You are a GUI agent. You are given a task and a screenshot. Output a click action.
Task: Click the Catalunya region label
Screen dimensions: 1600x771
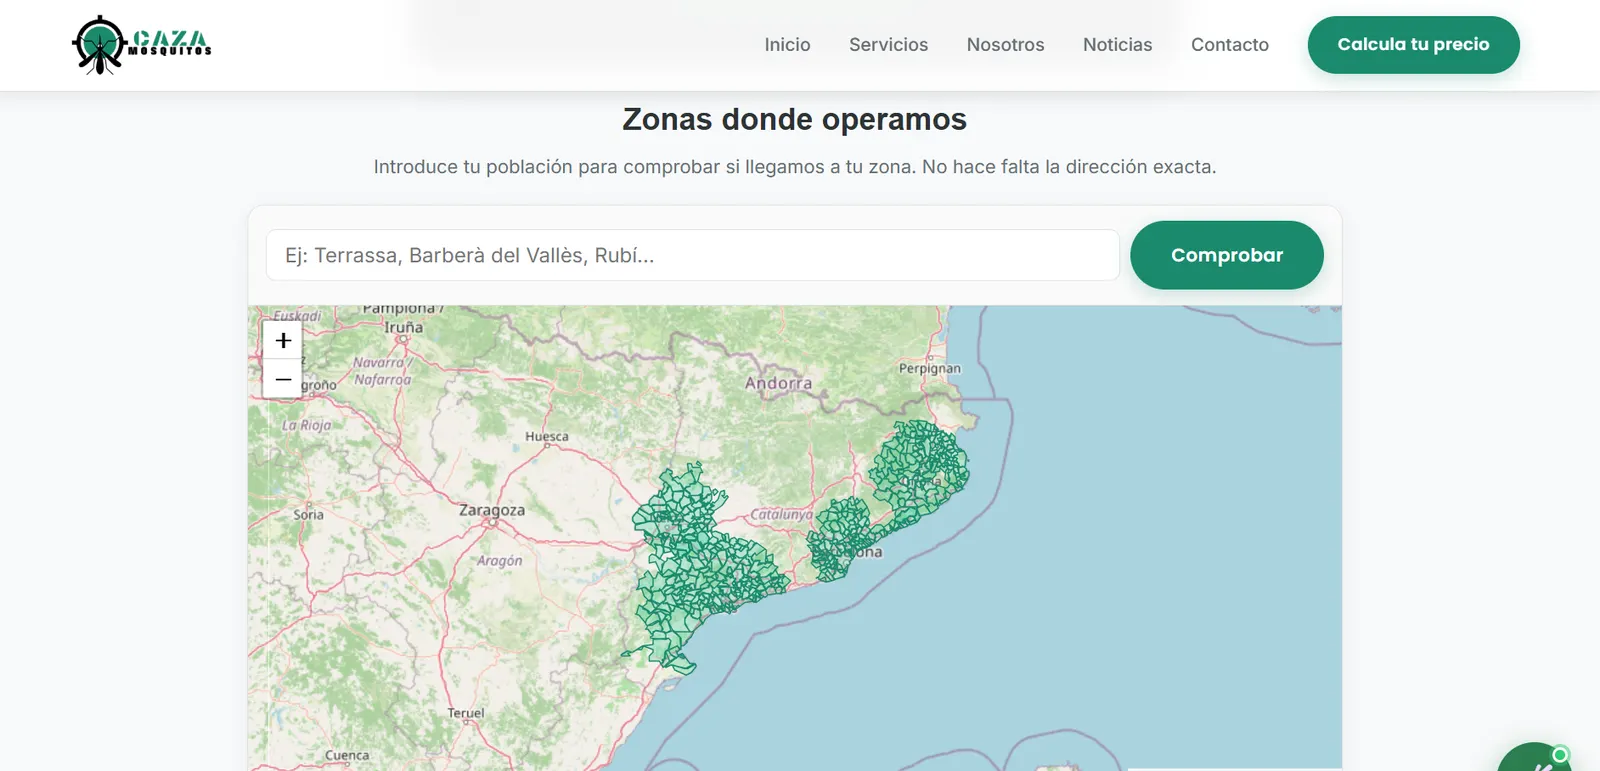coord(781,515)
